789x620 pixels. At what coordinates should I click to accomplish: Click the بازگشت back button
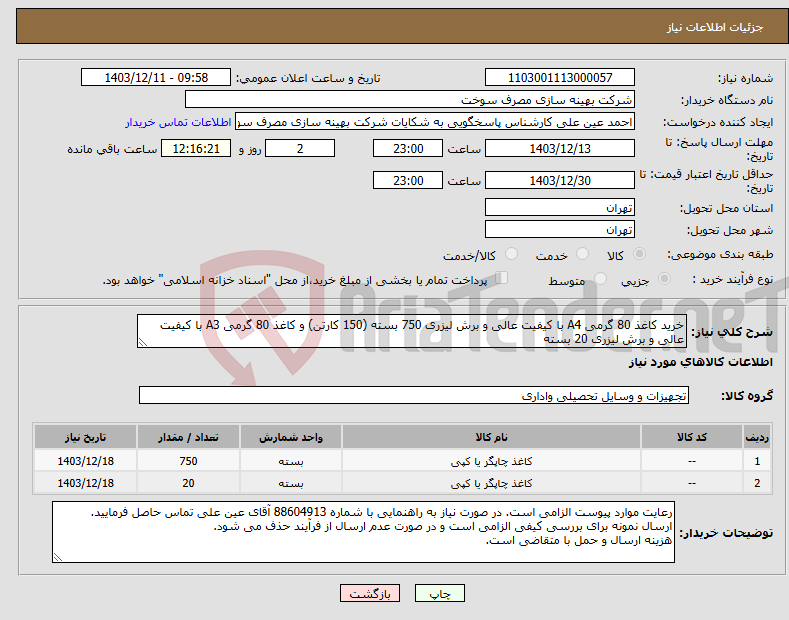pyautogui.click(x=370, y=593)
